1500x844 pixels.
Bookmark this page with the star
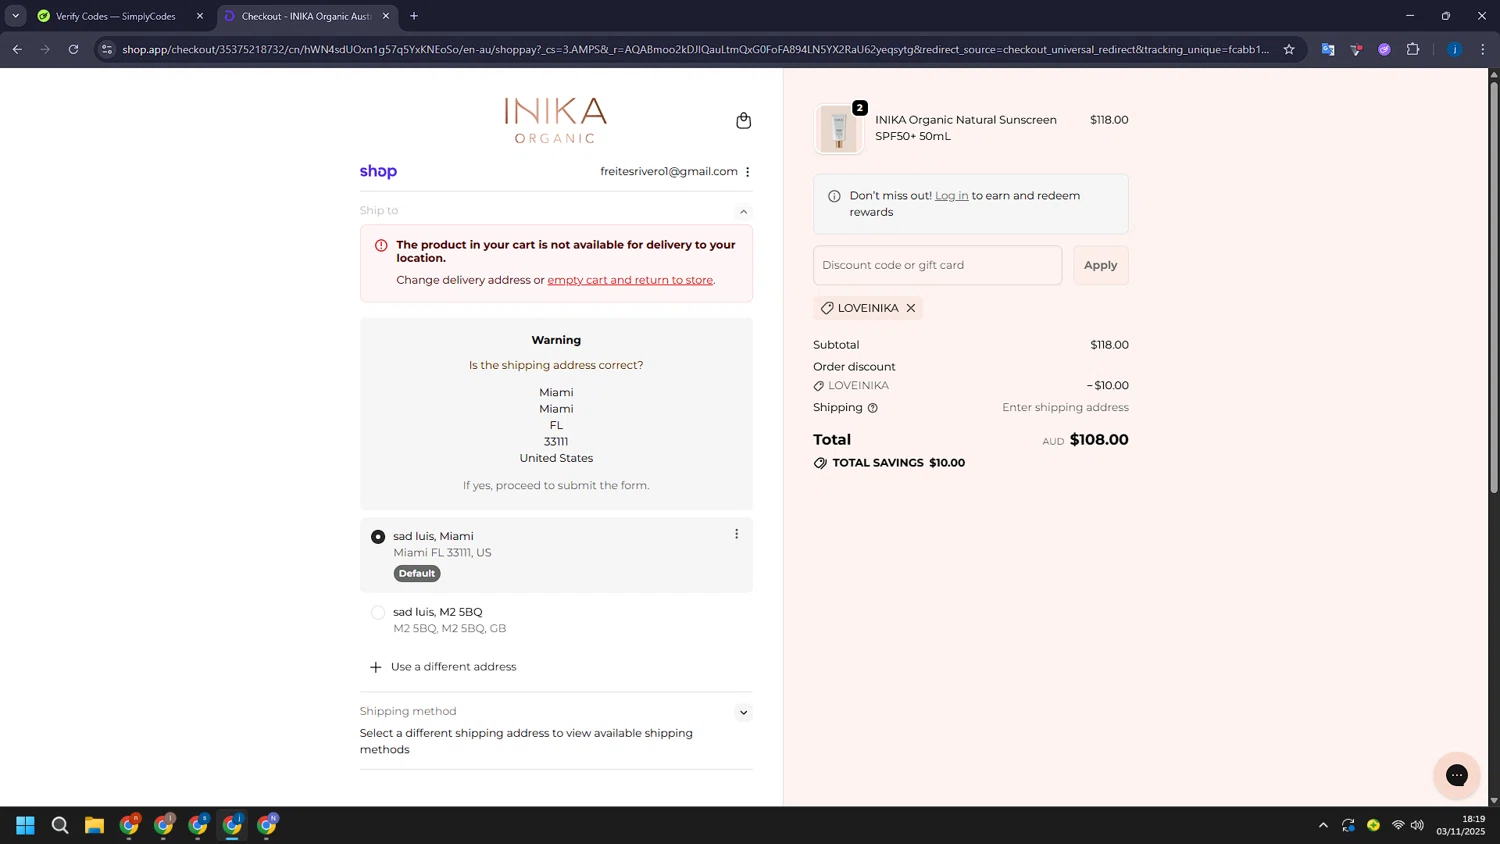[x=1289, y=49]
